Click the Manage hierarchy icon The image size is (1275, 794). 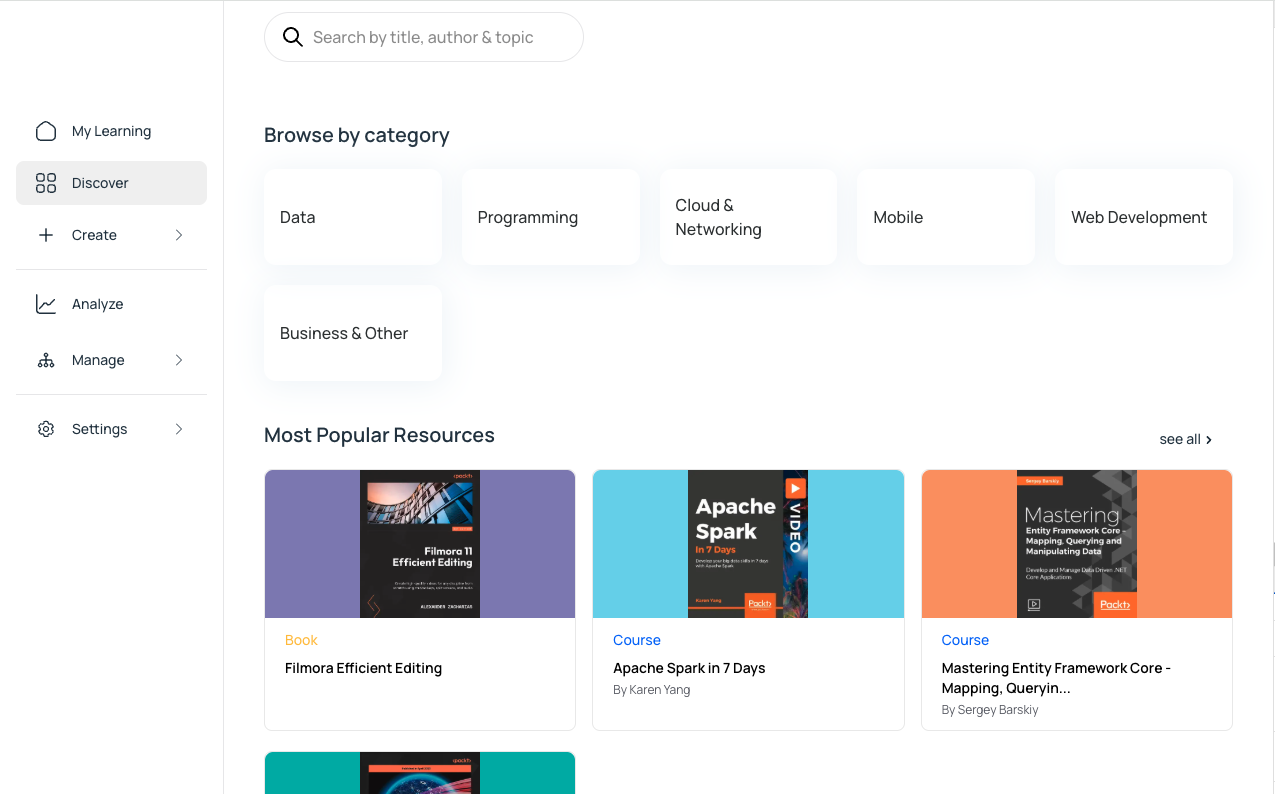46,360
